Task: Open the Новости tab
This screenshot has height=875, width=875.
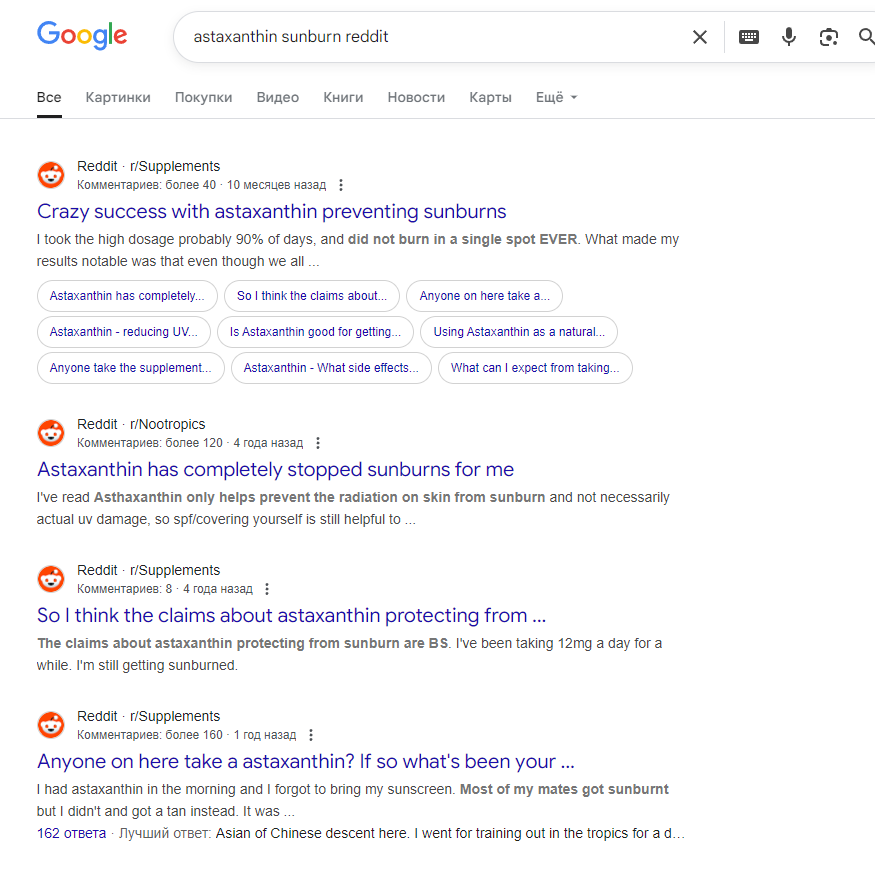Action: (416, 97)
